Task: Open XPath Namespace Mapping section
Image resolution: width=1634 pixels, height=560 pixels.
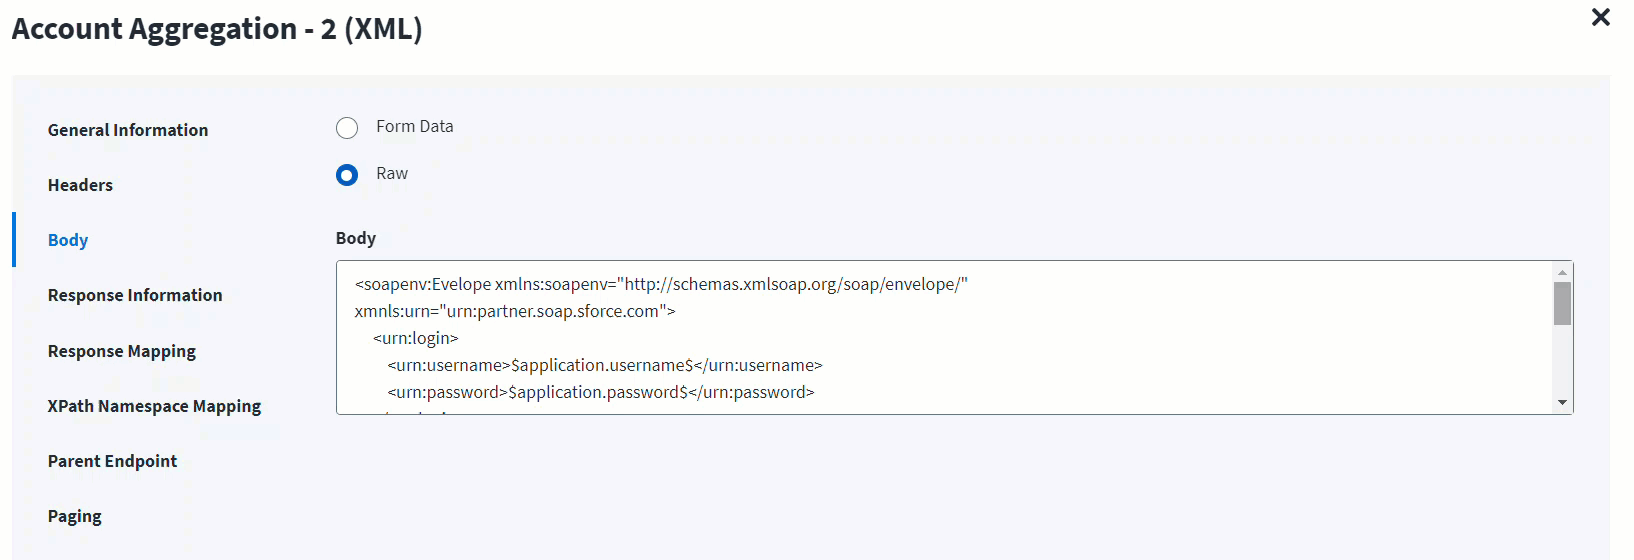Action: point(154,406)
